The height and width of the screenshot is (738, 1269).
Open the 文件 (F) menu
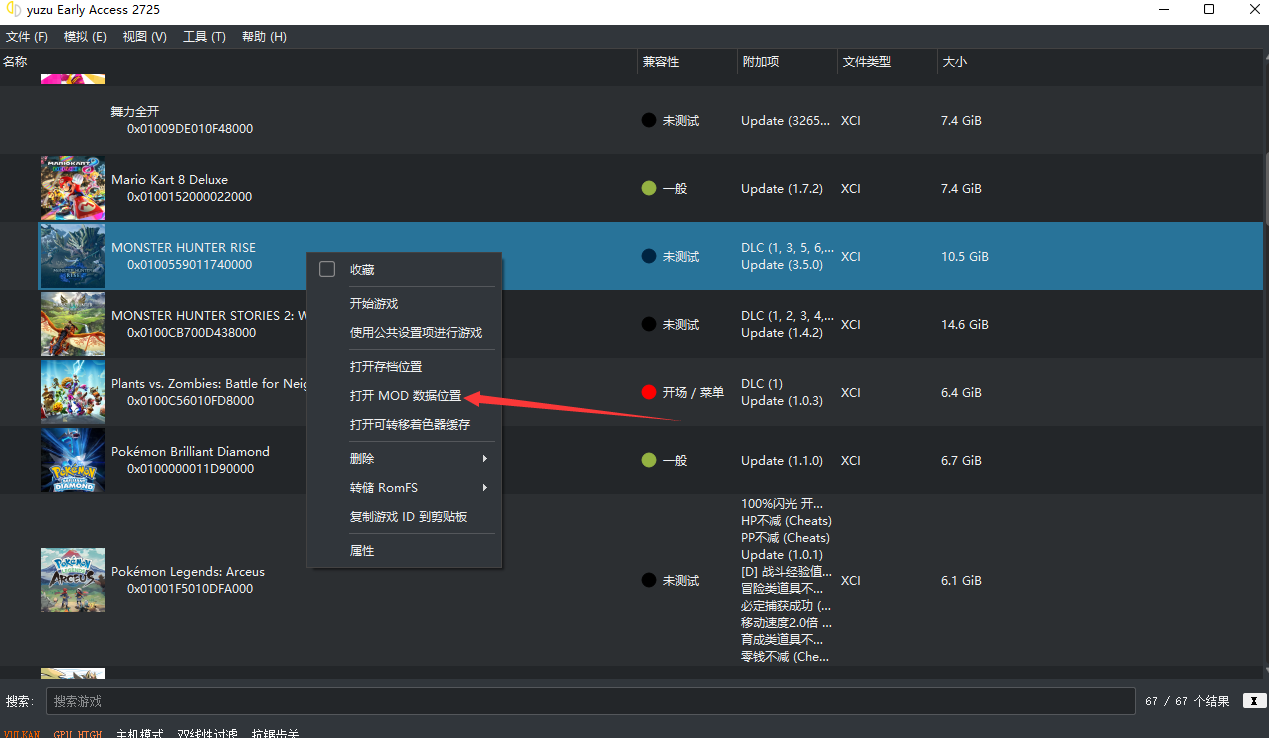[x=27, y=36]
